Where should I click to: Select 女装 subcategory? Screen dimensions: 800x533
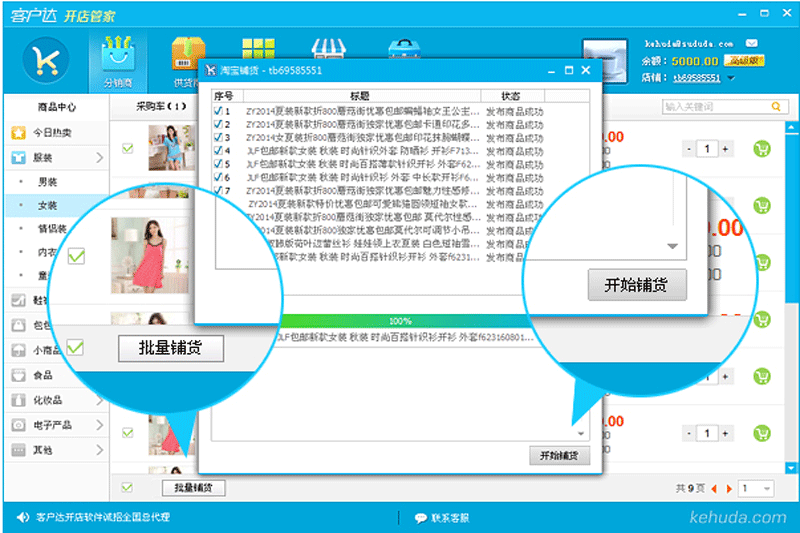pyautogui.click(x=47, y=206)
